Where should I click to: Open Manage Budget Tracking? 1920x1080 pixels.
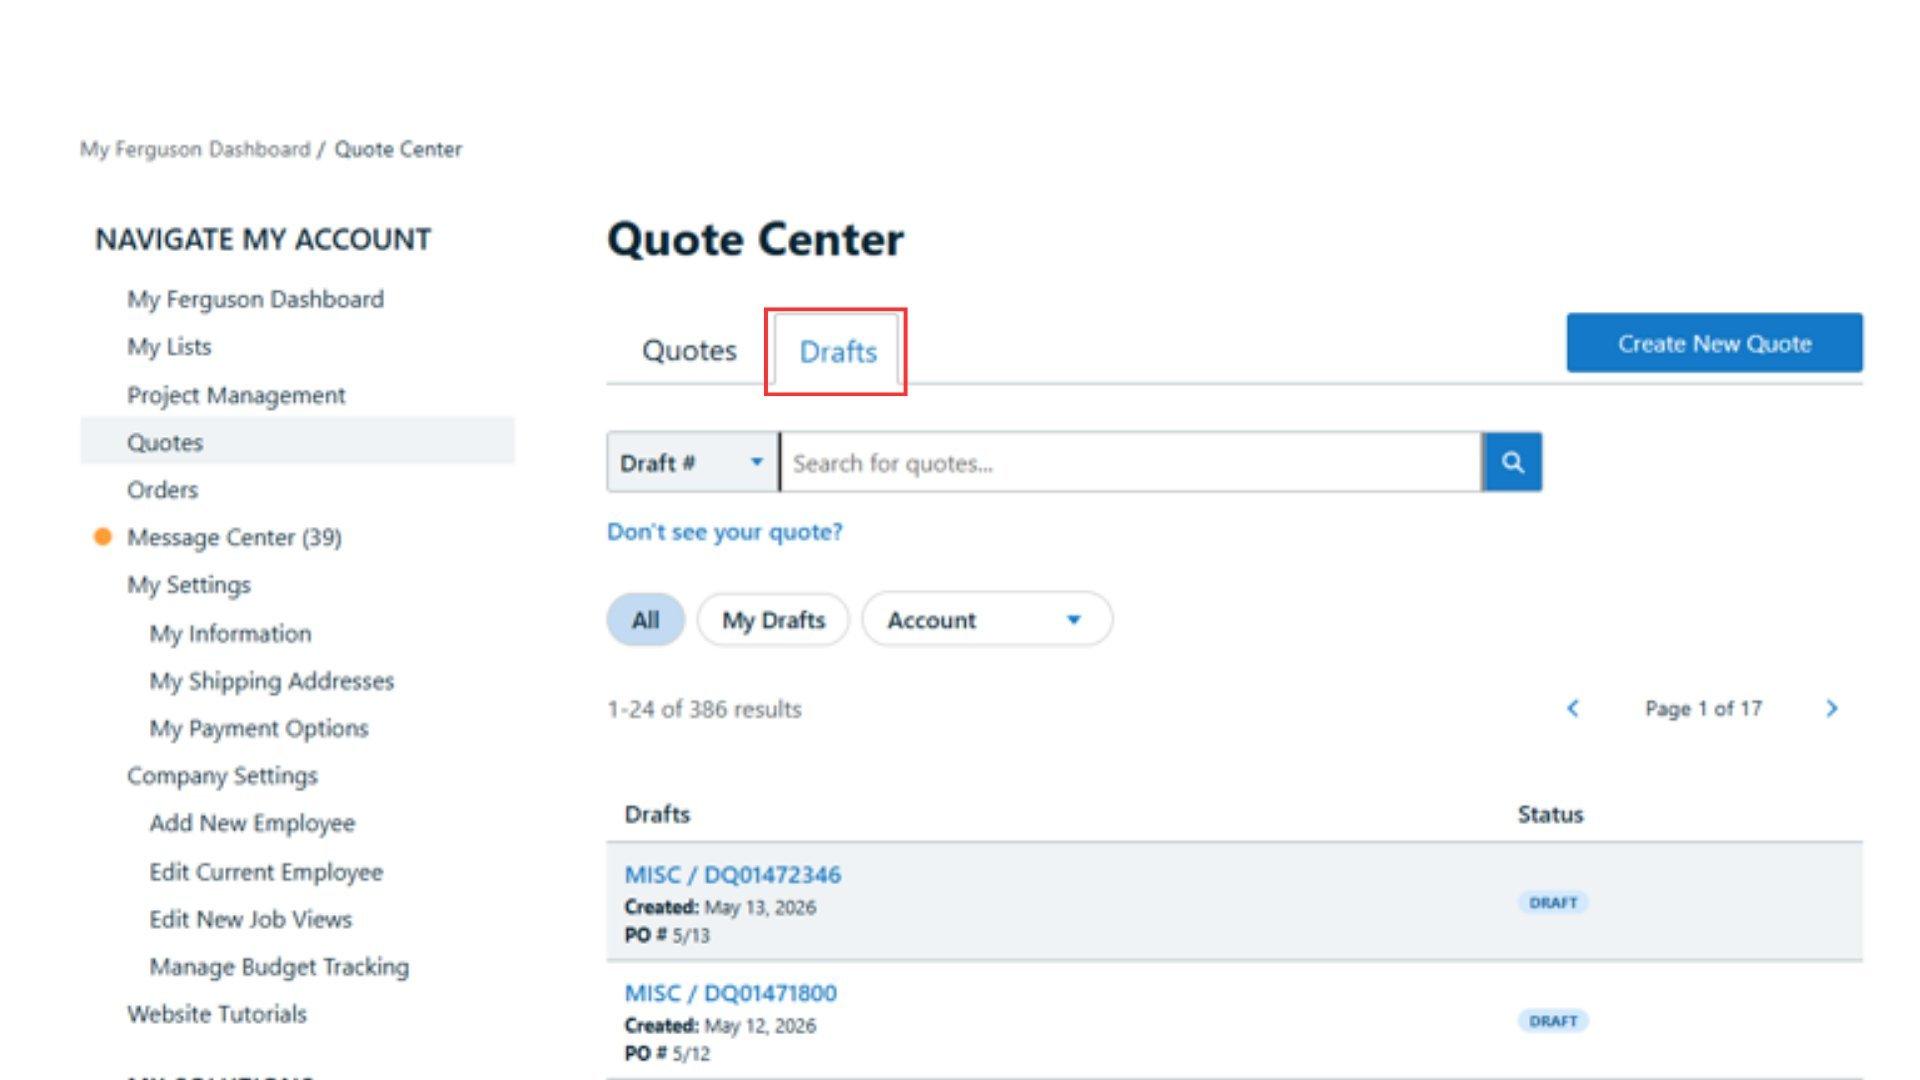279,967
